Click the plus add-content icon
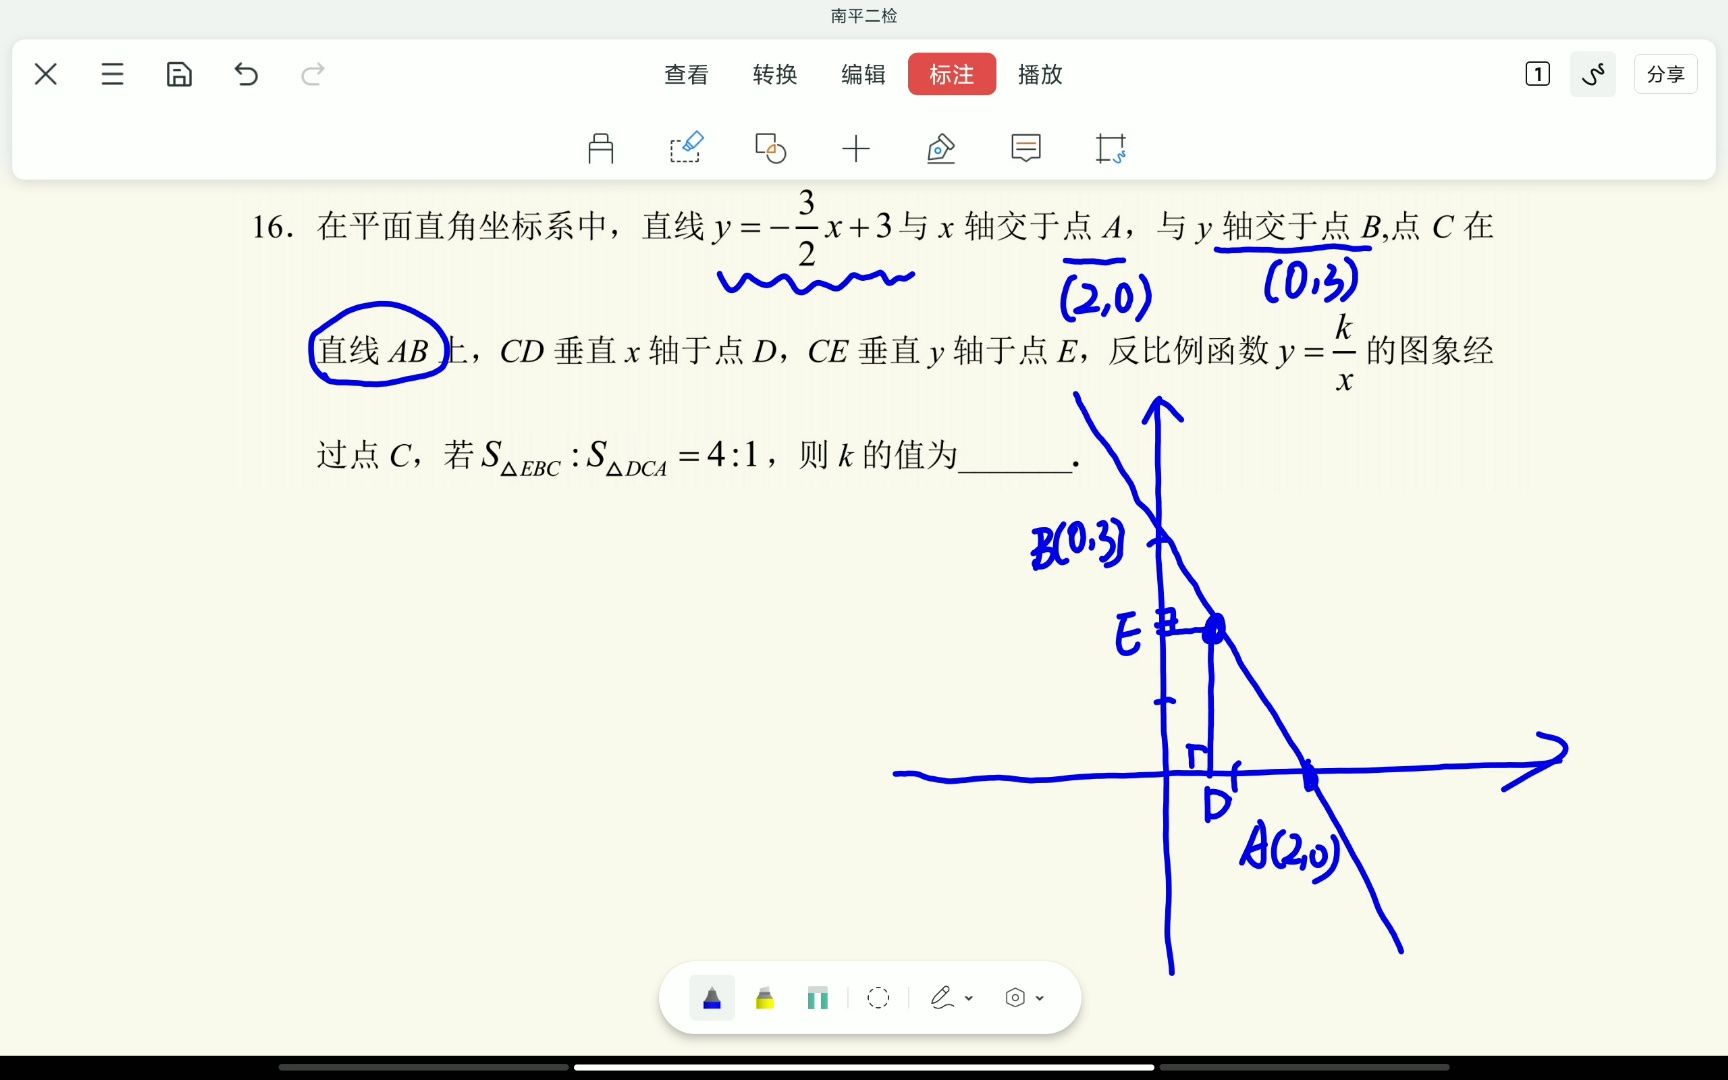This screenshot has height=1080, width=1728. 856,149
